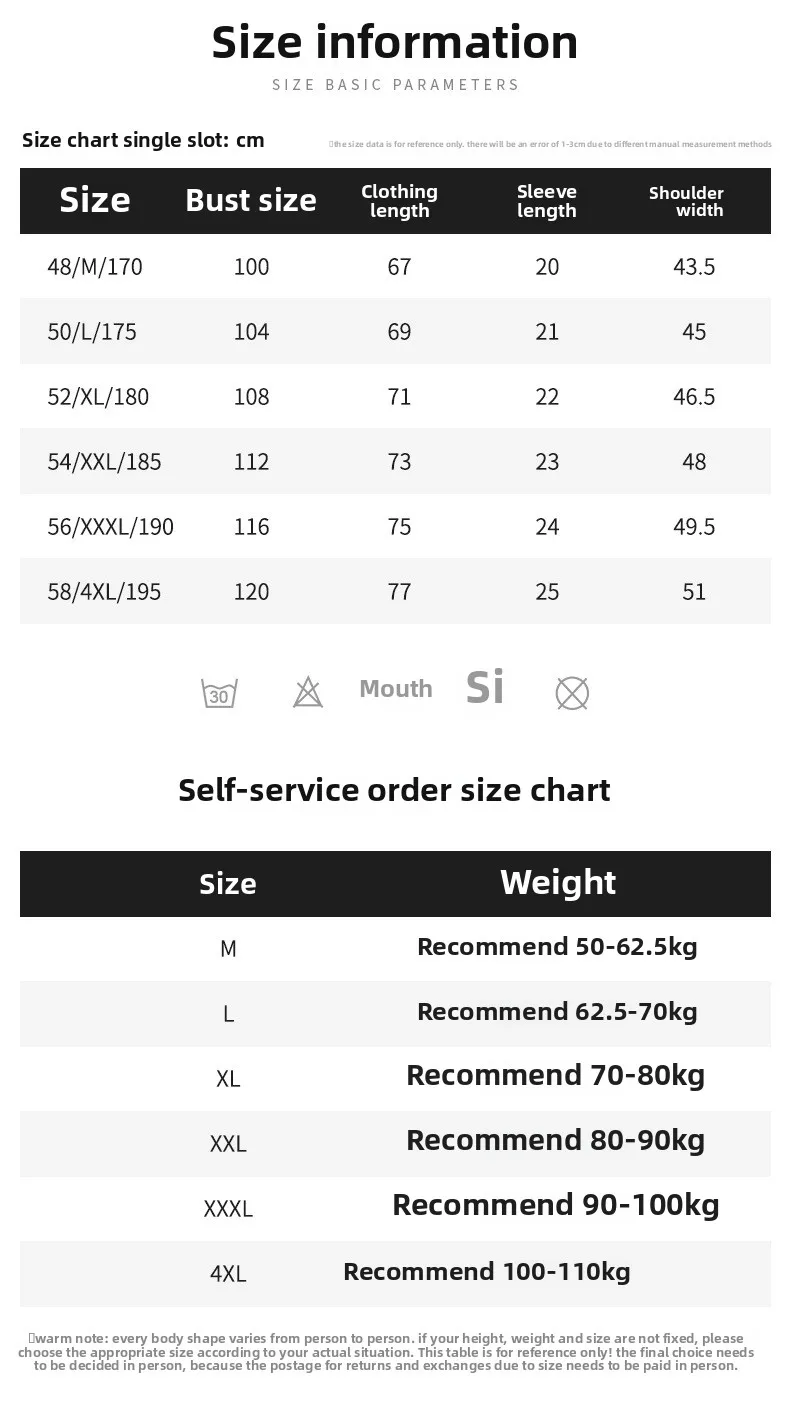The height and width of the screenshot is (1417, 790).
Task: Click 'Recommend 70-80kg' weight text
Action: tap(555, 1076)
